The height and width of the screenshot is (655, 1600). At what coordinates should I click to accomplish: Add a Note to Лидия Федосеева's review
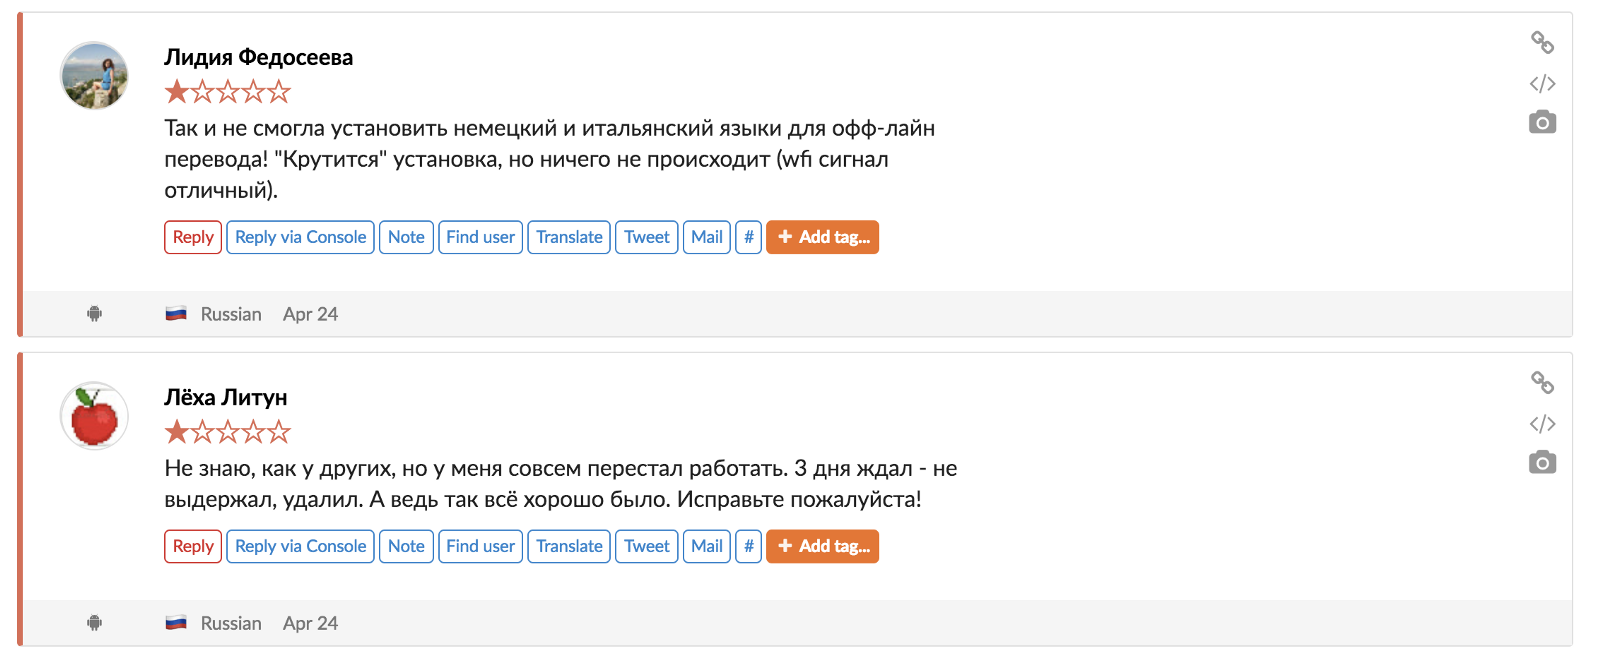click(406, 237)
